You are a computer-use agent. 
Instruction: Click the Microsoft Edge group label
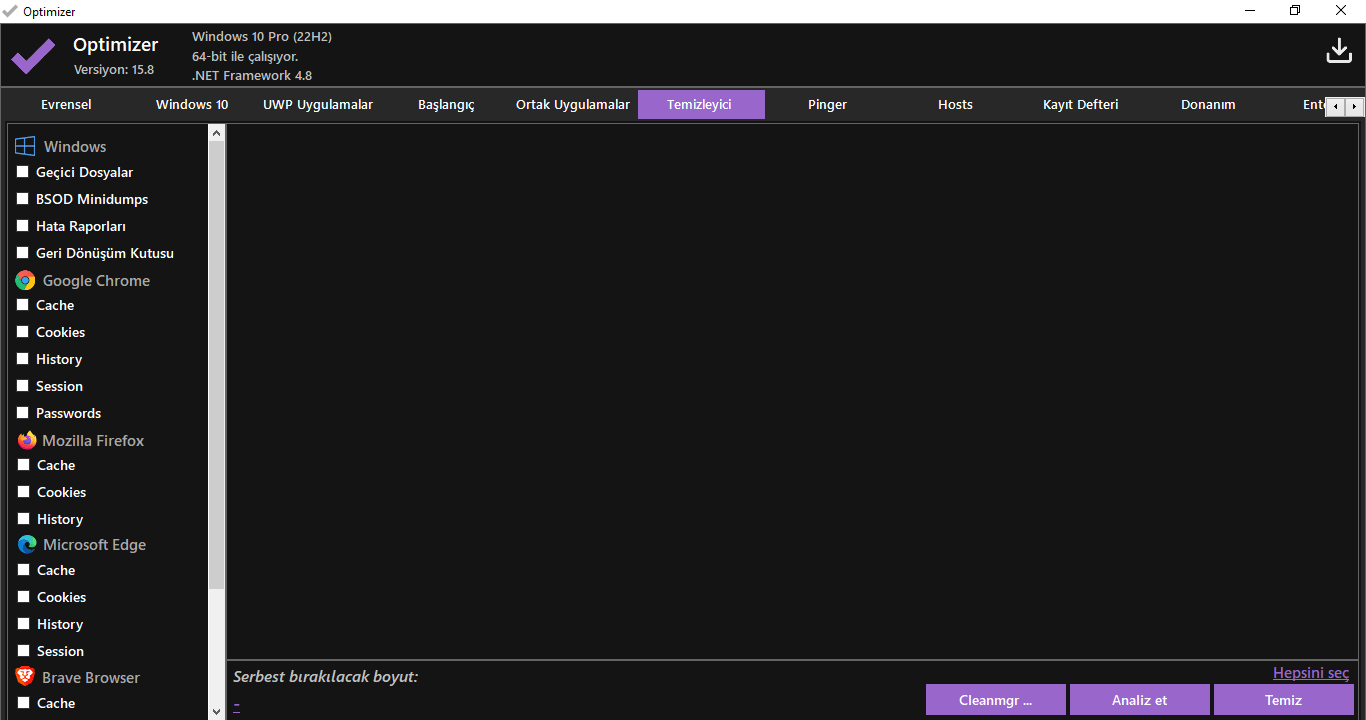pos(94,545)
